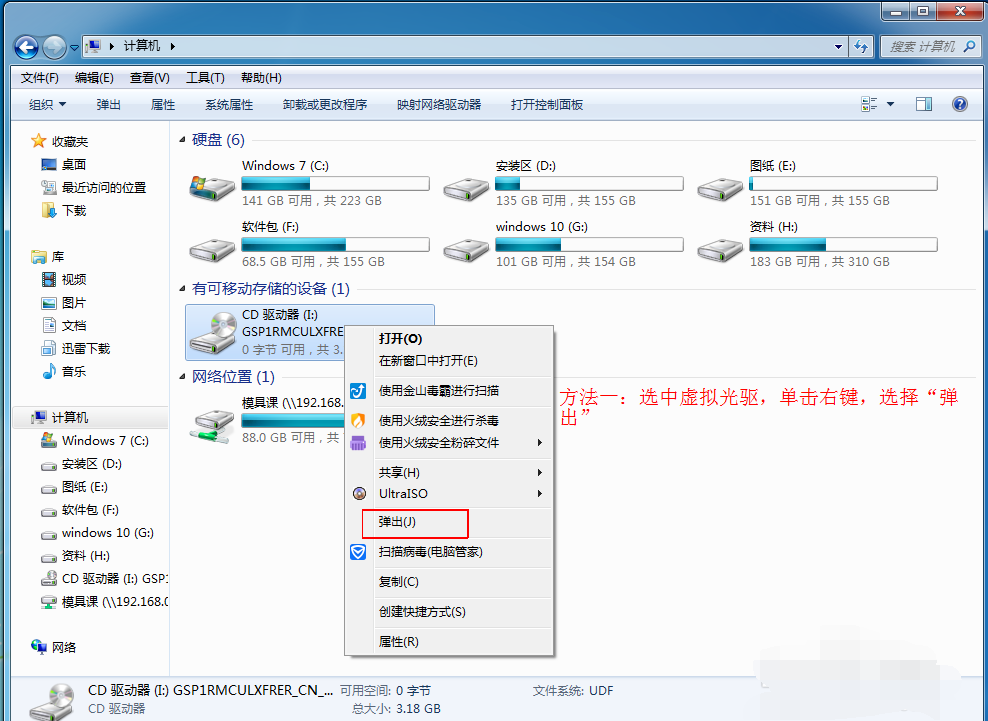Click the refresh icon beside the address bar
The image size is (988, 721).
coord(861,46)
